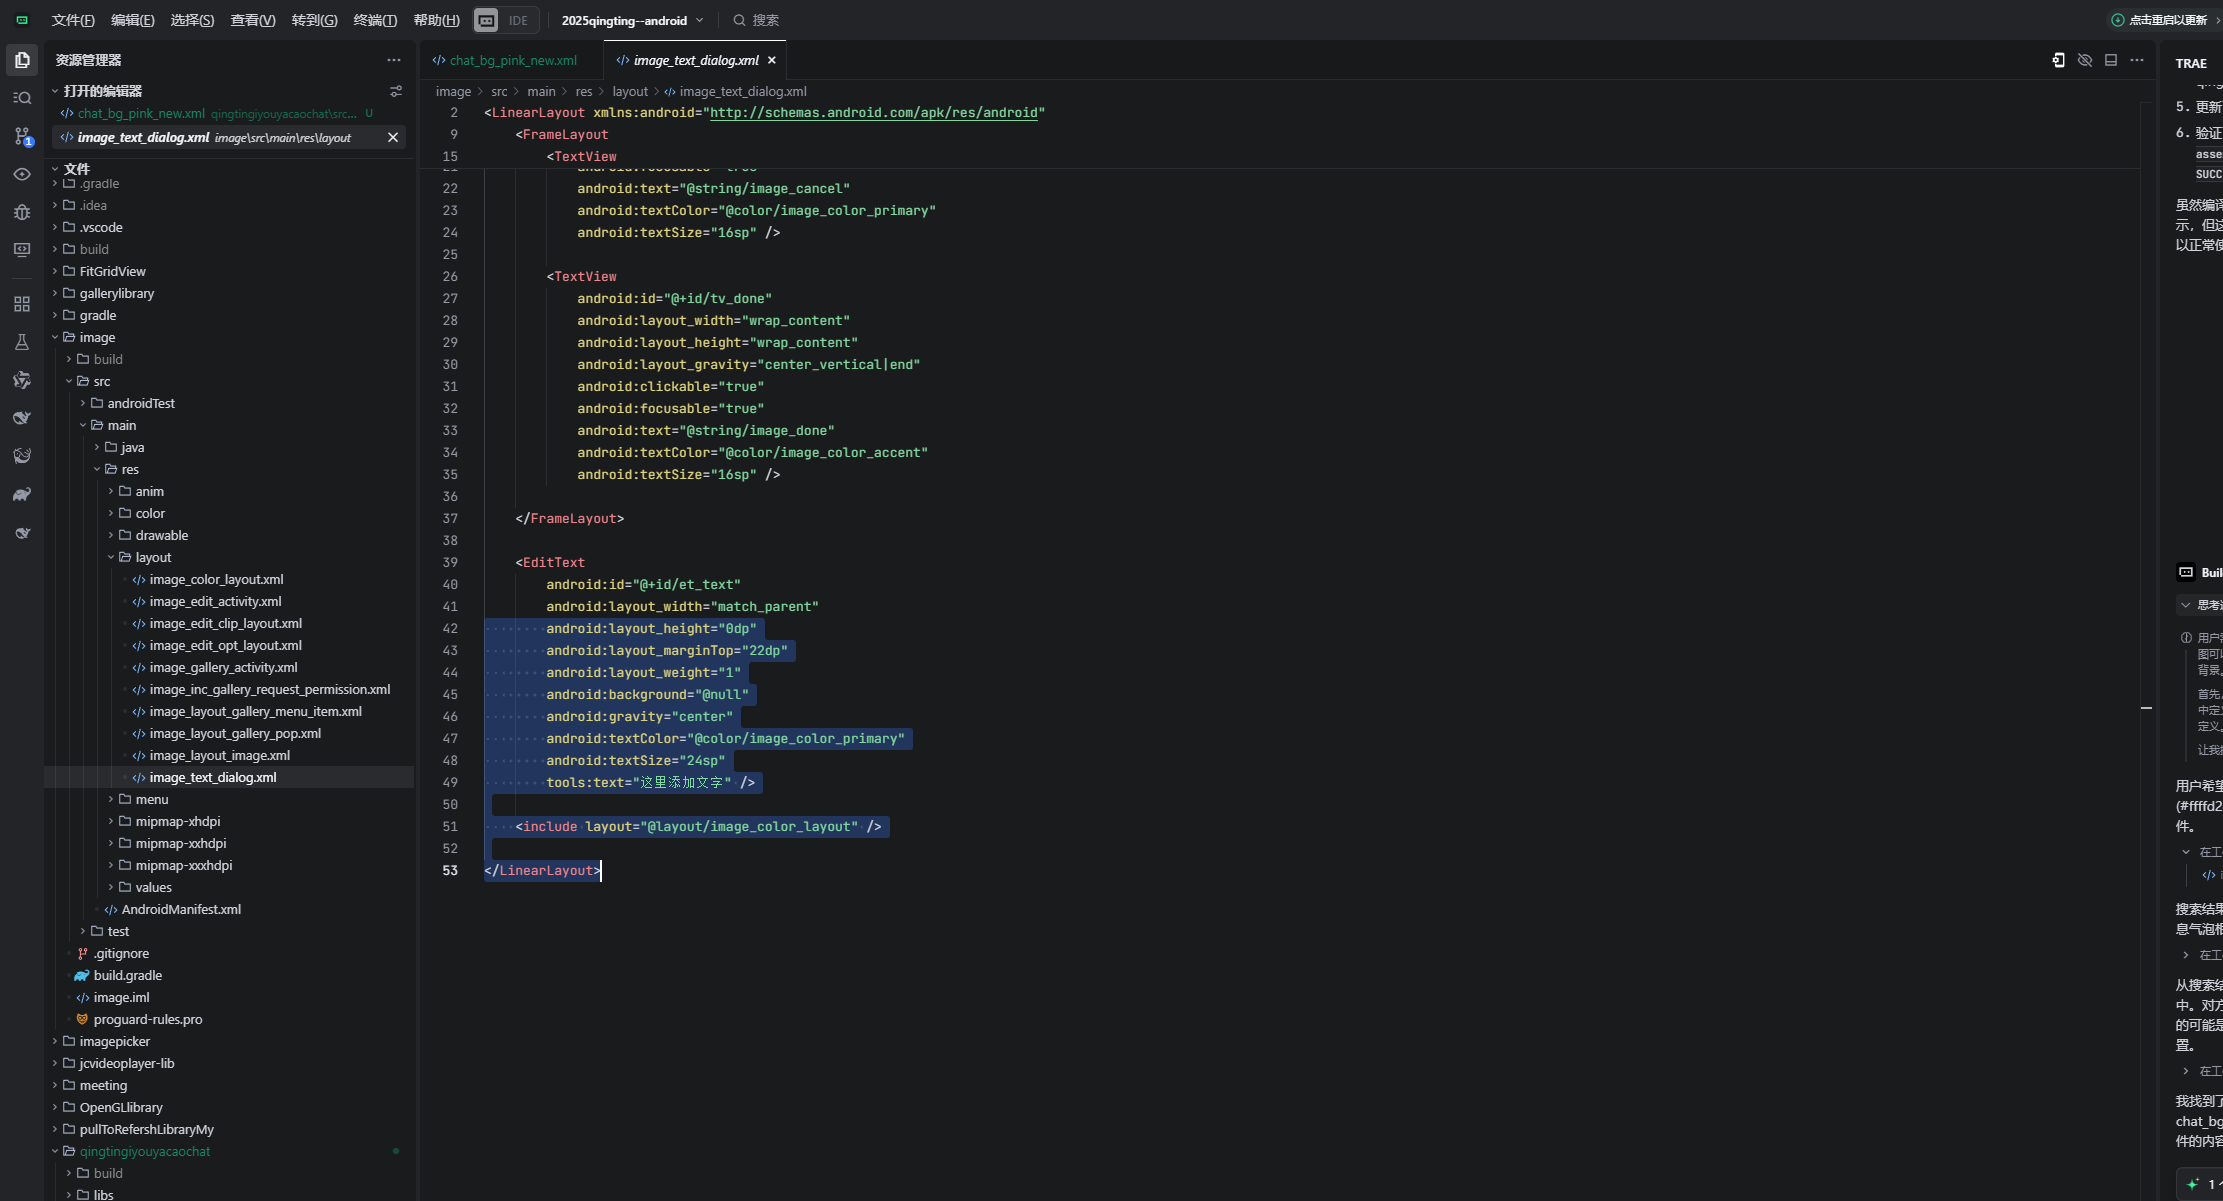The width and height of the screenshot is (2223, 1201).
Task: Toggle the crossed-eye visibility icon in editor toolbar
Action: coord(2085,60)
